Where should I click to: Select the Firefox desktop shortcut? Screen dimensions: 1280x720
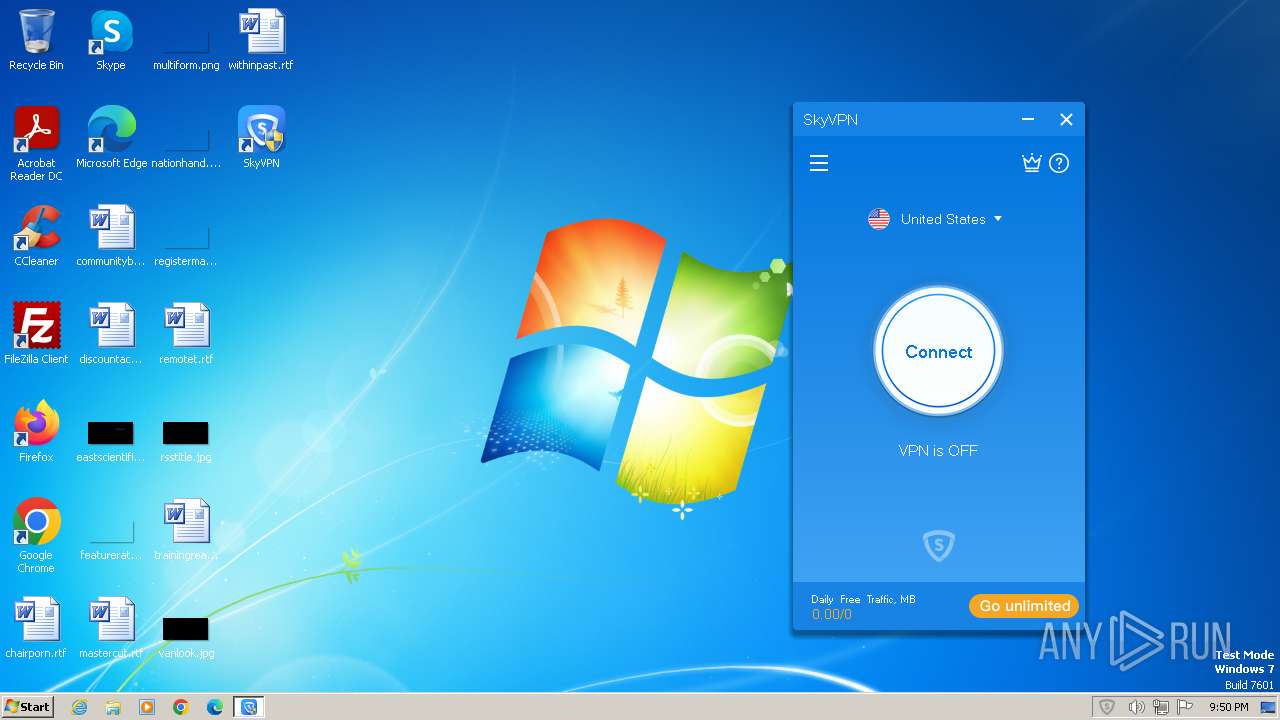click(36, 432)
